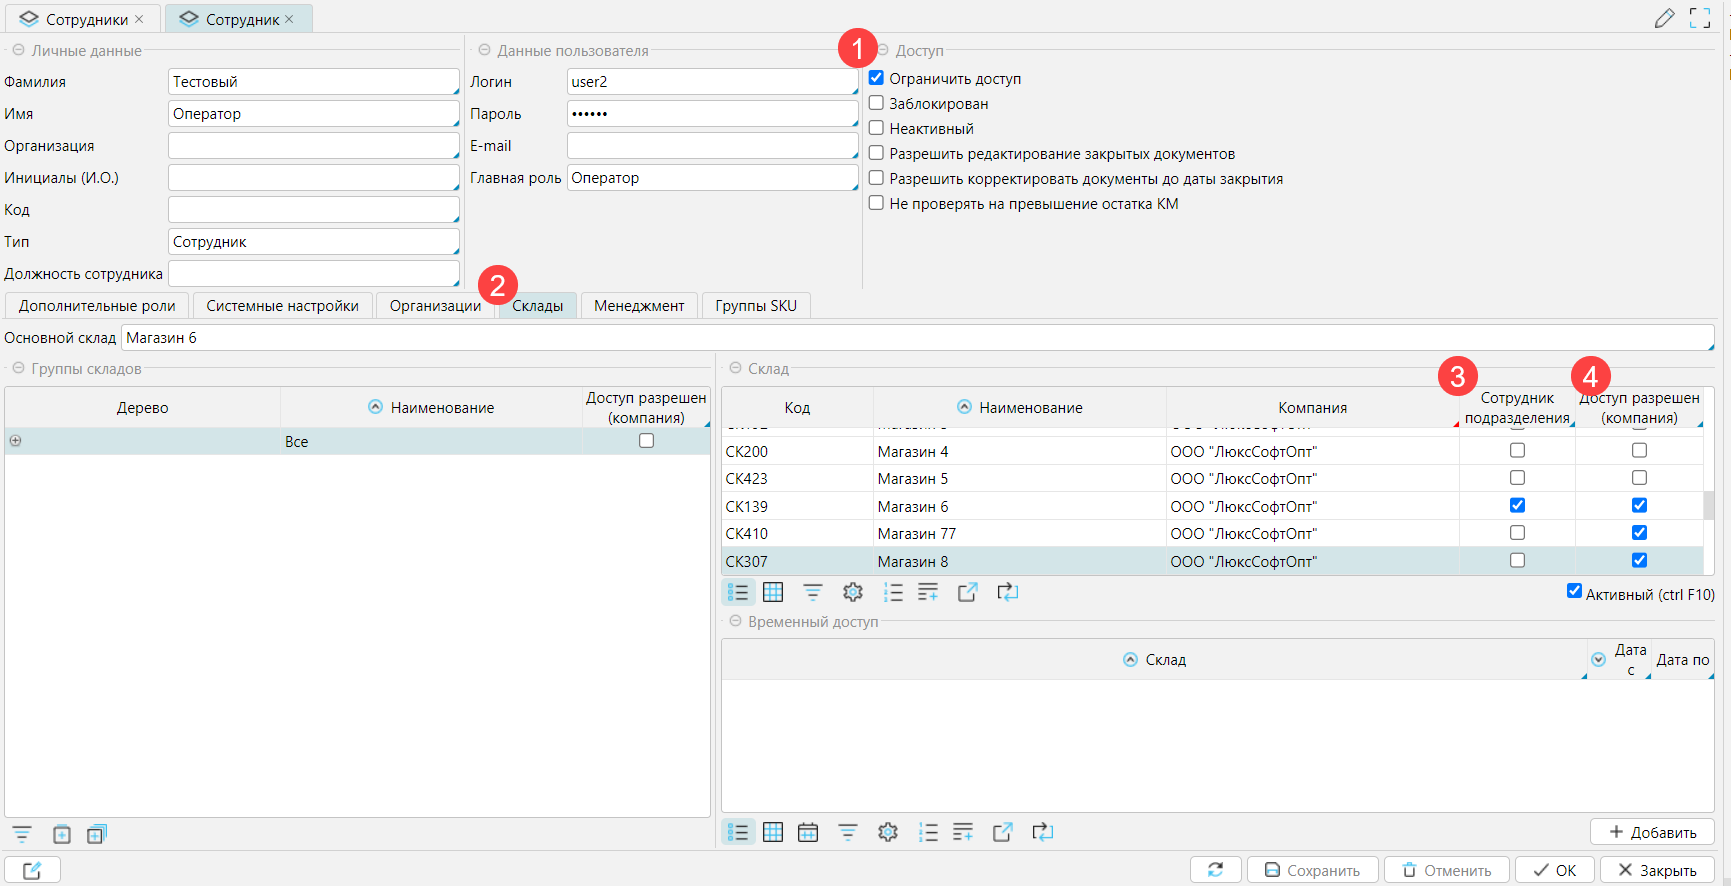Collapse the Личные данные section
1731x886 pixels.
coord(18,50)
